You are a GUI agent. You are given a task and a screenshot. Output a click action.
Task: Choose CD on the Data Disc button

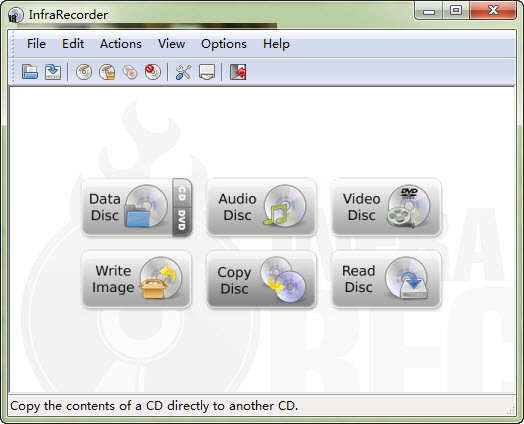coord(182,193)
